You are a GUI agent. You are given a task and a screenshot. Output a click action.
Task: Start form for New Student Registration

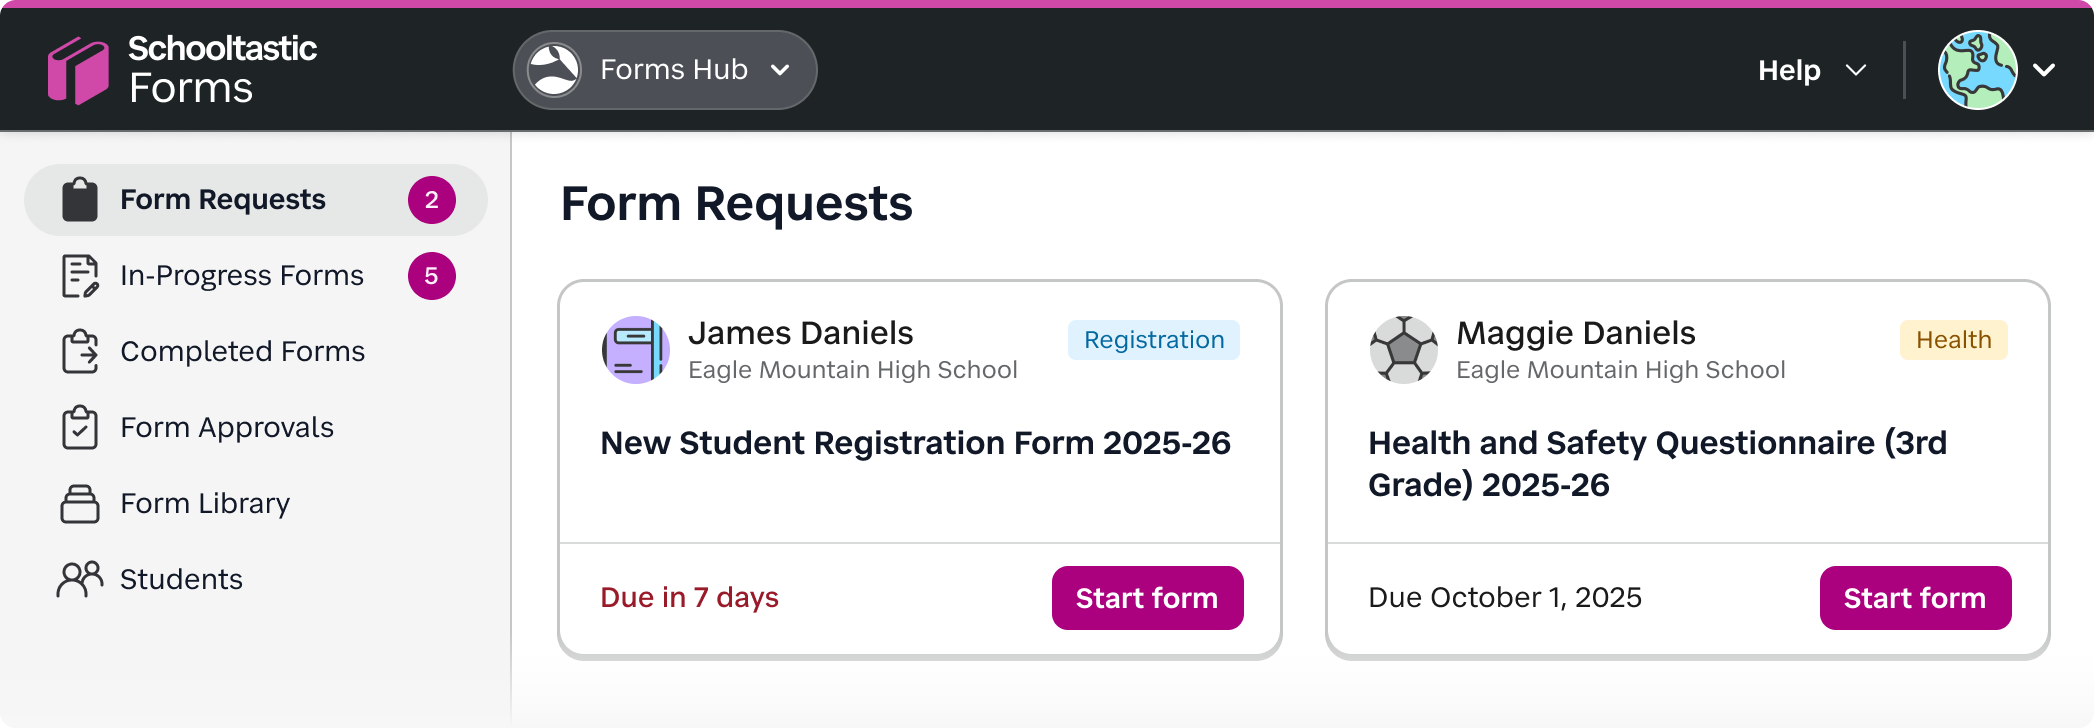(1146, 597)
